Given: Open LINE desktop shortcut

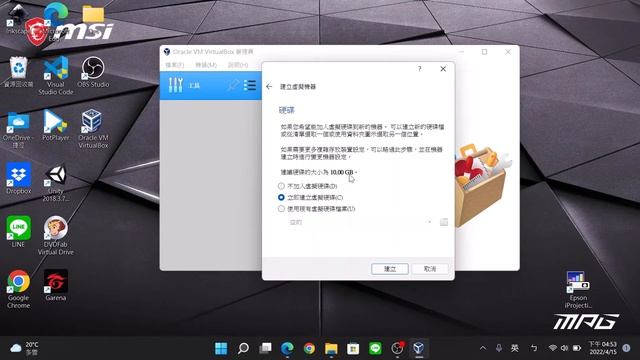Looking at the screenshot, I should (18, 232).
